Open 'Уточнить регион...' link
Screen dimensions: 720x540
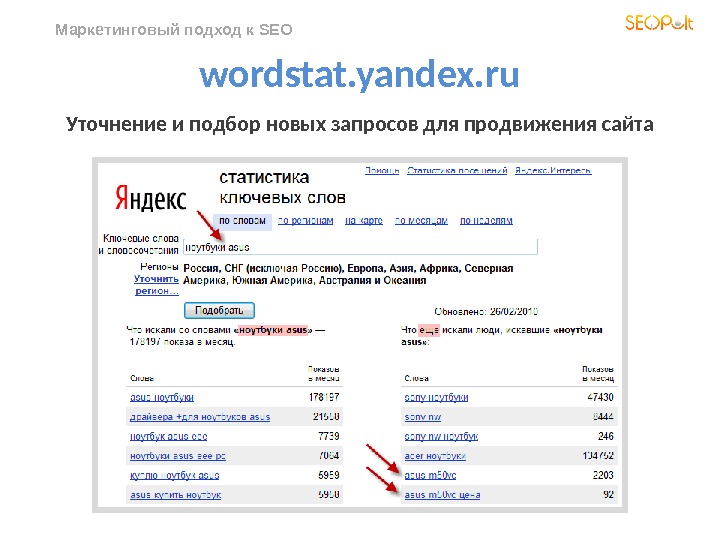coord(157,285)
